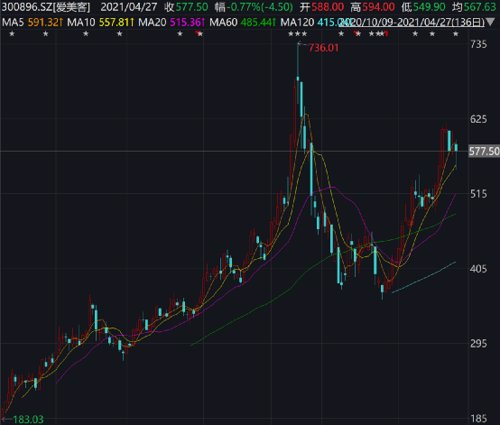Click the leftmost star event marker
Image resolution: width=500 pixels, height=425 pixels.
(x=12, y=34)
